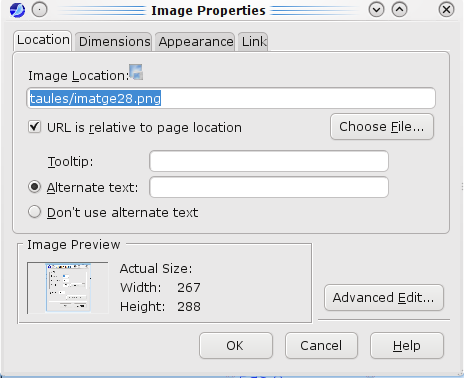The height and width of the screenshot is (378, 464).
Task: Focus the Tooltip text field
Action: (x=269, y=161)
